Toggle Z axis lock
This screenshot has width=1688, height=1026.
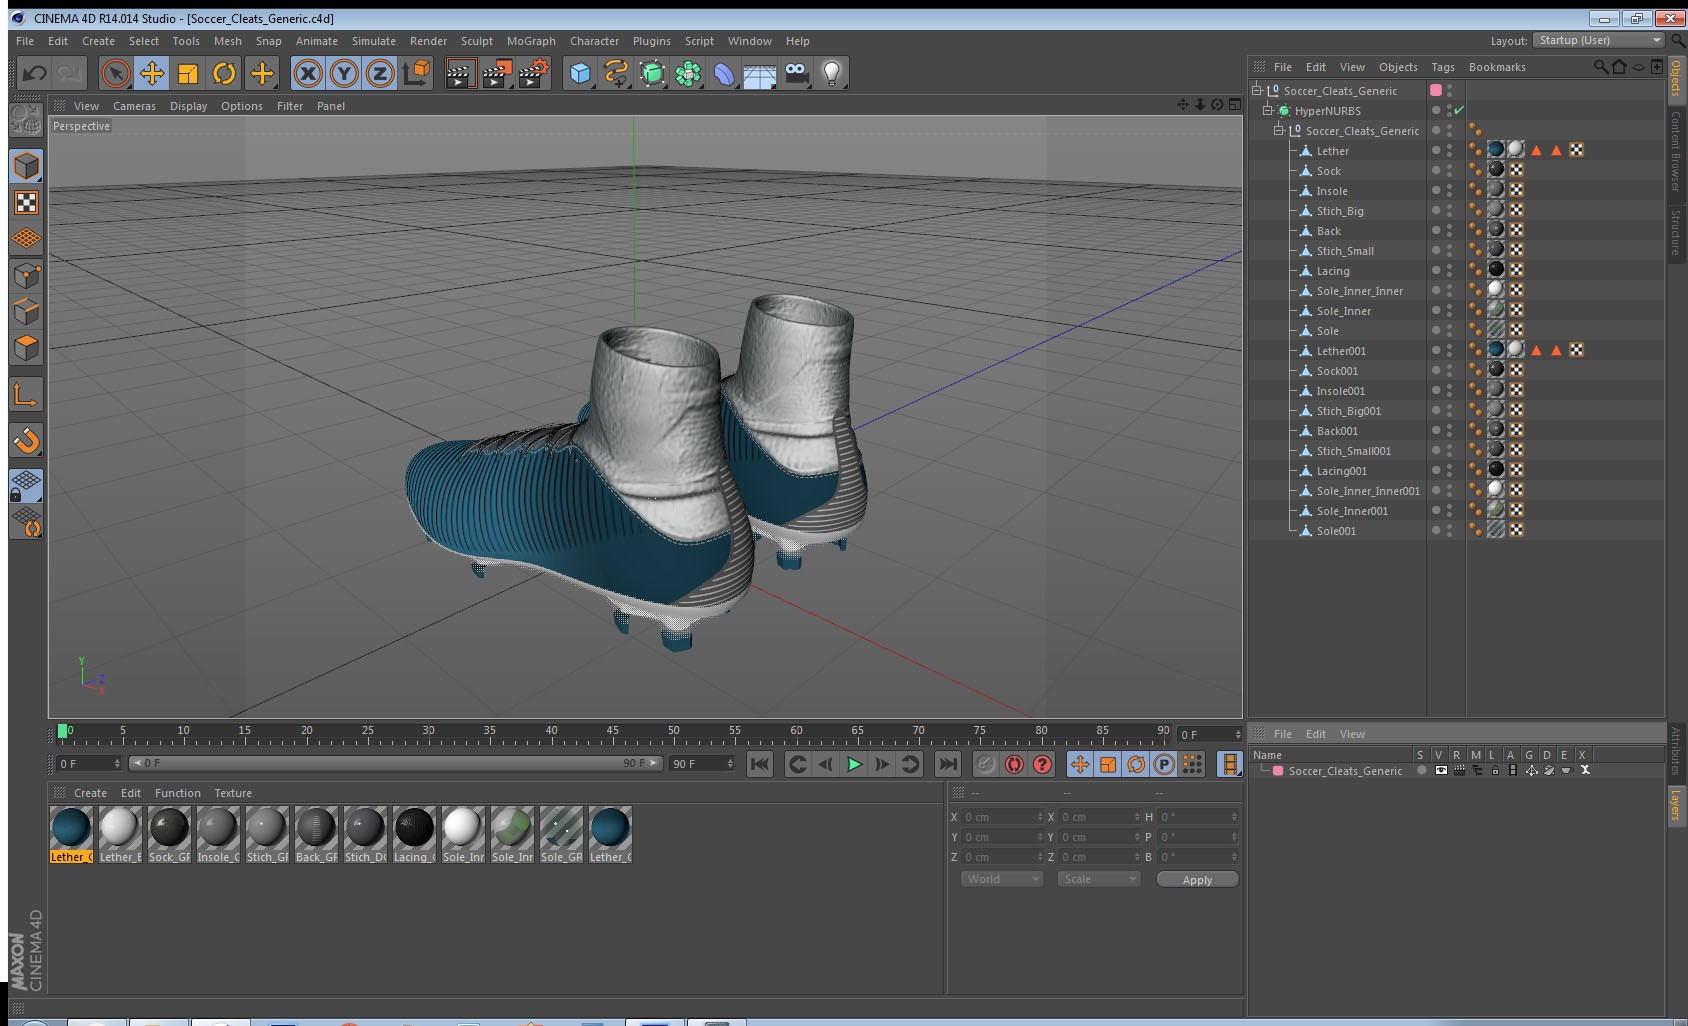click(380, 73)
